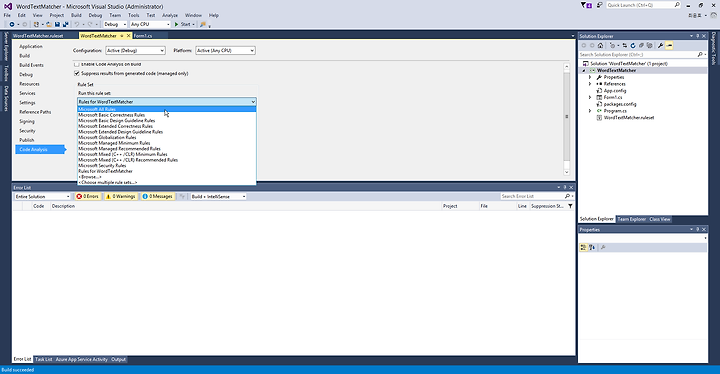Viewport: 720px width, 374px height.
Task: Open the Build Events properties page
Action: pos(31,65)
